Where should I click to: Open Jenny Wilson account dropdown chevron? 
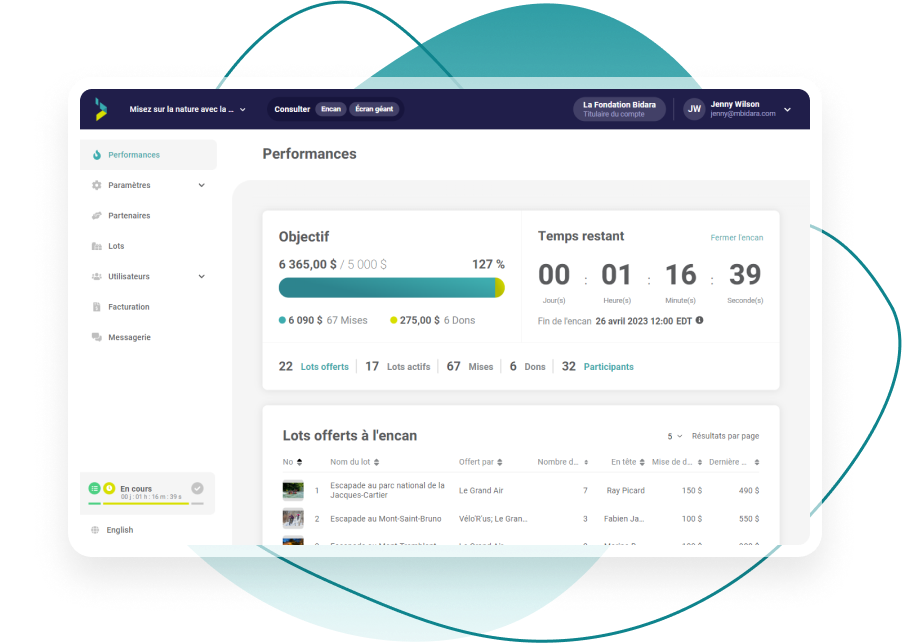pyautogui.click(x=787, y=110)
